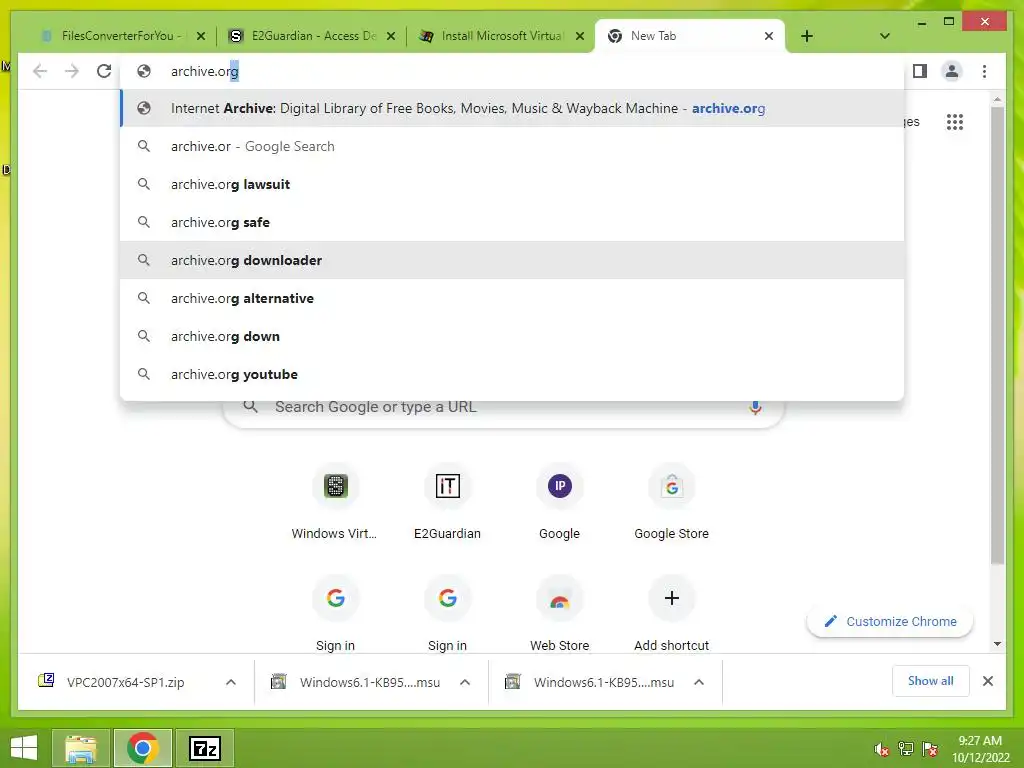The height and width of the screenshot is (768, 1024).
Task: Select 'archive.org safe' suggestion
Action: coord(513,222)
